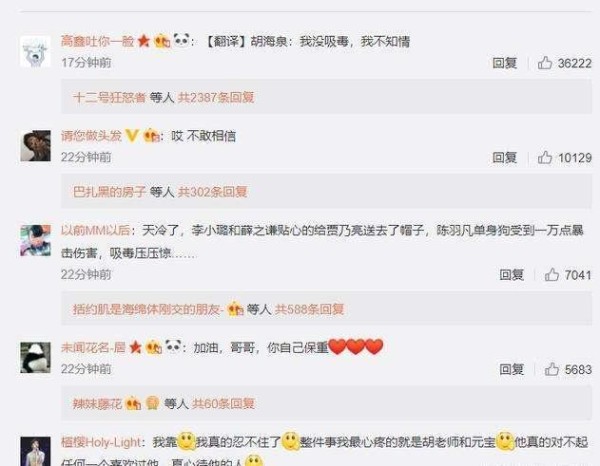Expand the 共302条回复 replies
The height and width of the screenshot is (466, 600).
tap(212, 192)
